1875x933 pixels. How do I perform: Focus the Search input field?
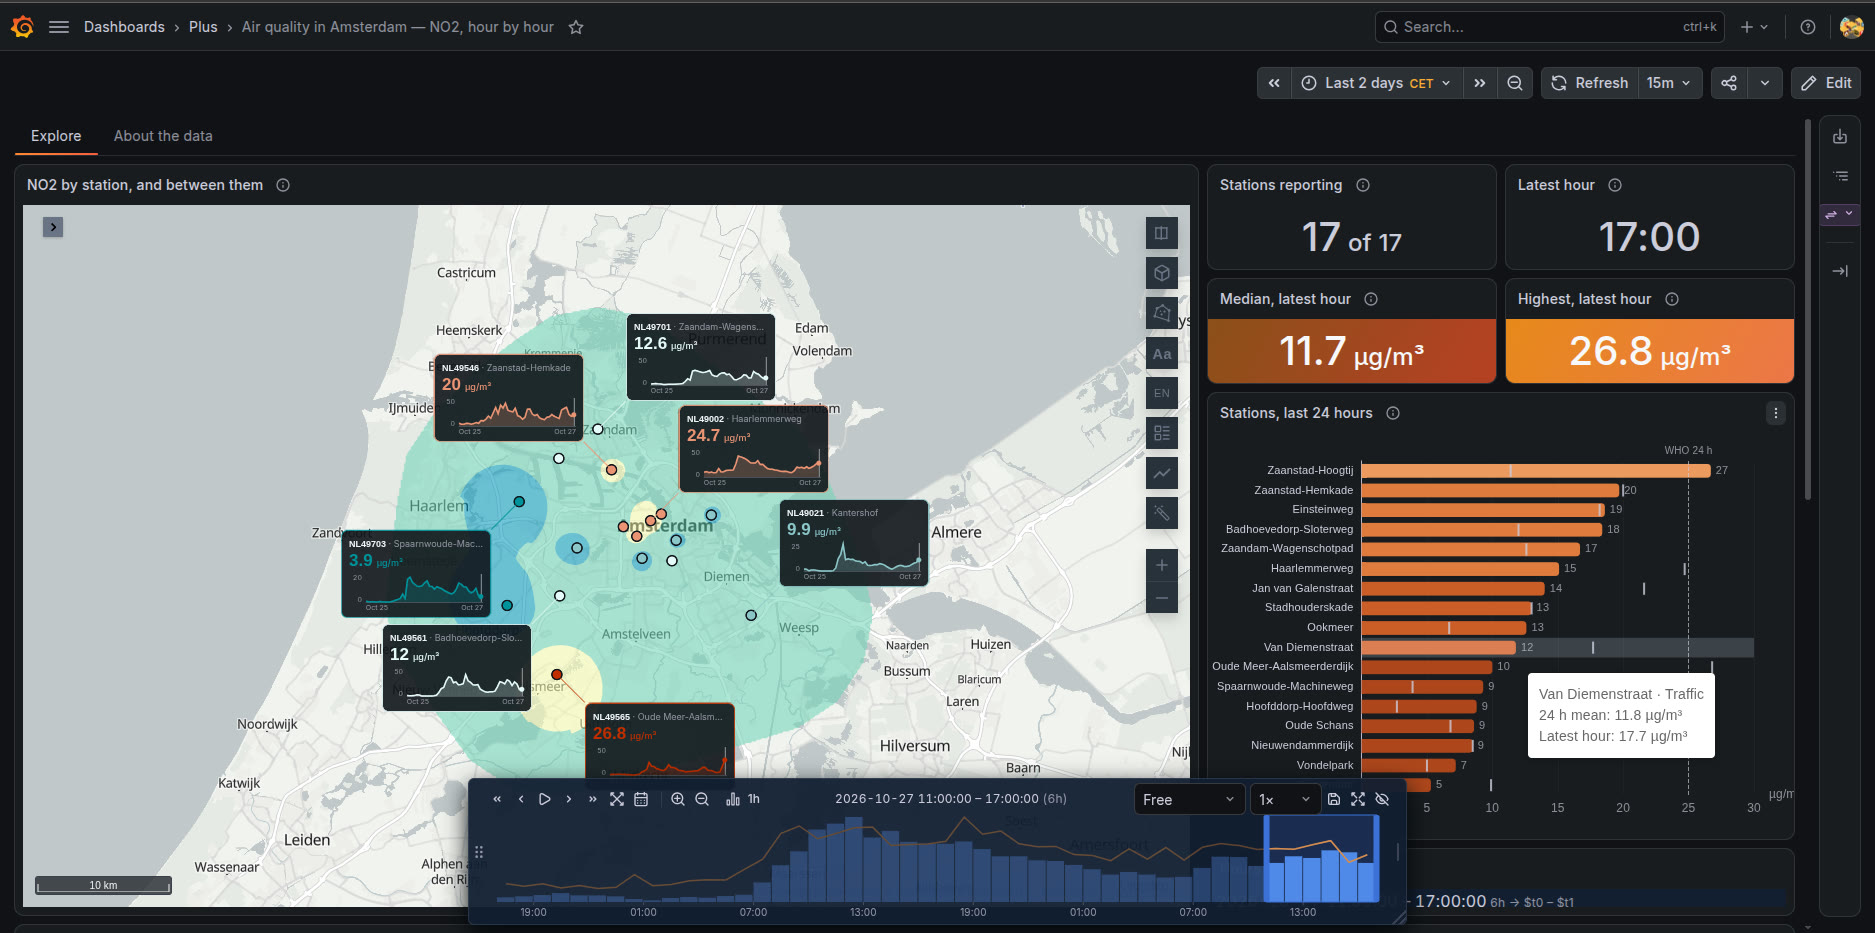(1549, 27)
